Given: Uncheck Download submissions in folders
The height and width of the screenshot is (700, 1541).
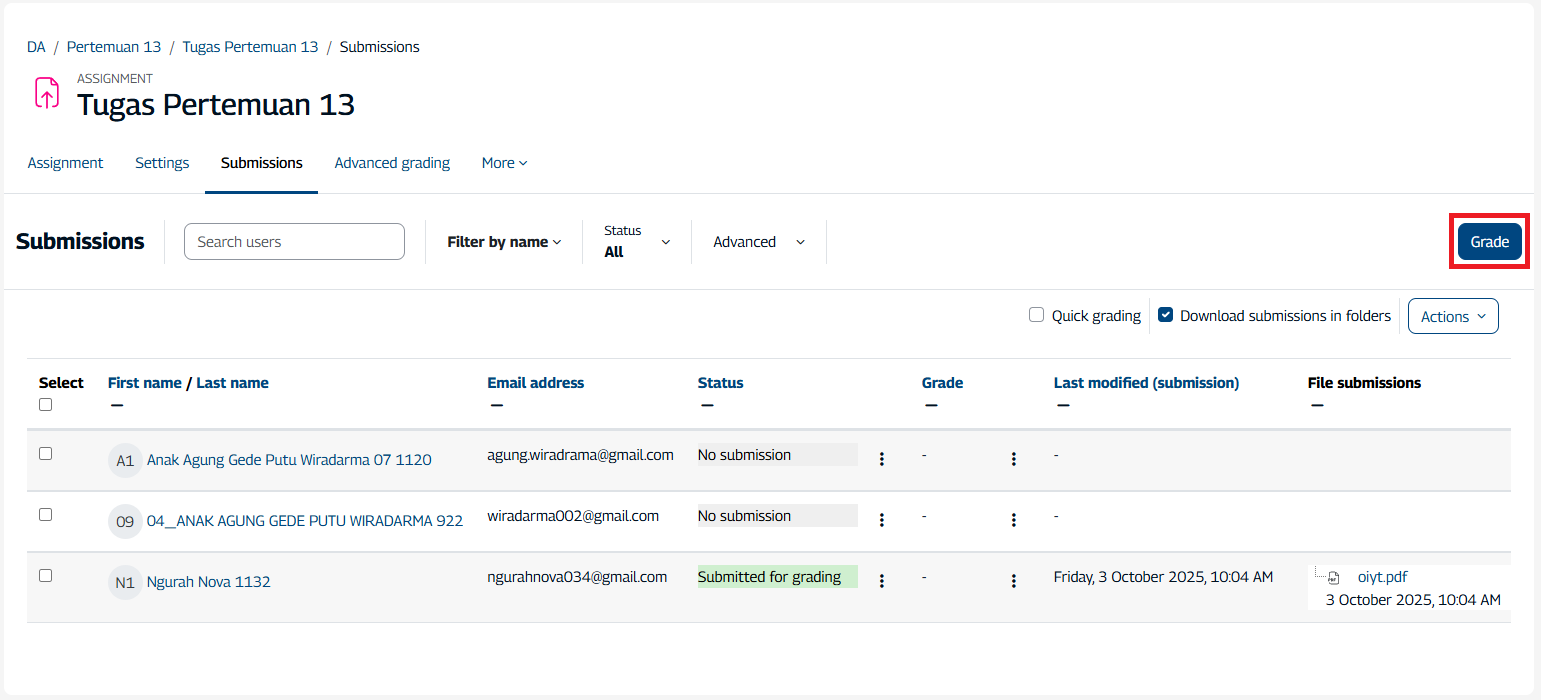Looking at the screenshot, I should coord(1165,313).
